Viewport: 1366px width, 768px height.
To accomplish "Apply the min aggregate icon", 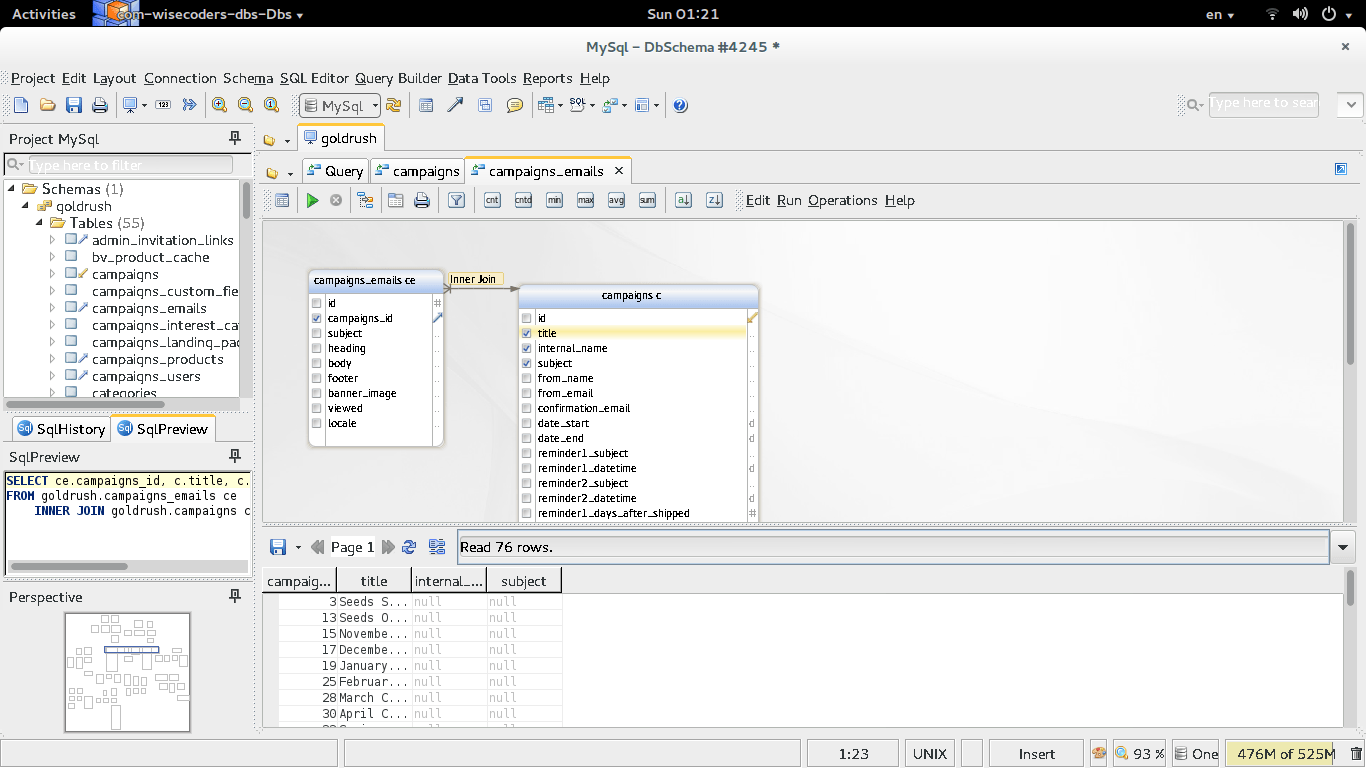I will tap(554, 200).
